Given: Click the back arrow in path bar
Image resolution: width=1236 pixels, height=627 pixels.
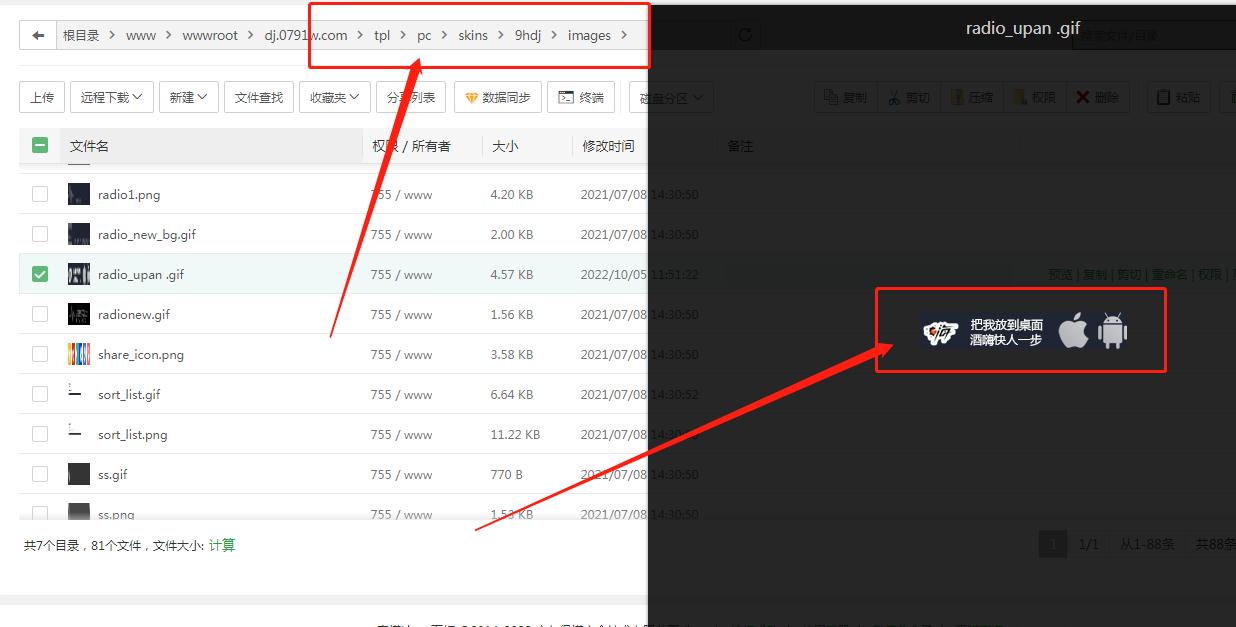Looking at the screenshot, I should click(38, 35).
